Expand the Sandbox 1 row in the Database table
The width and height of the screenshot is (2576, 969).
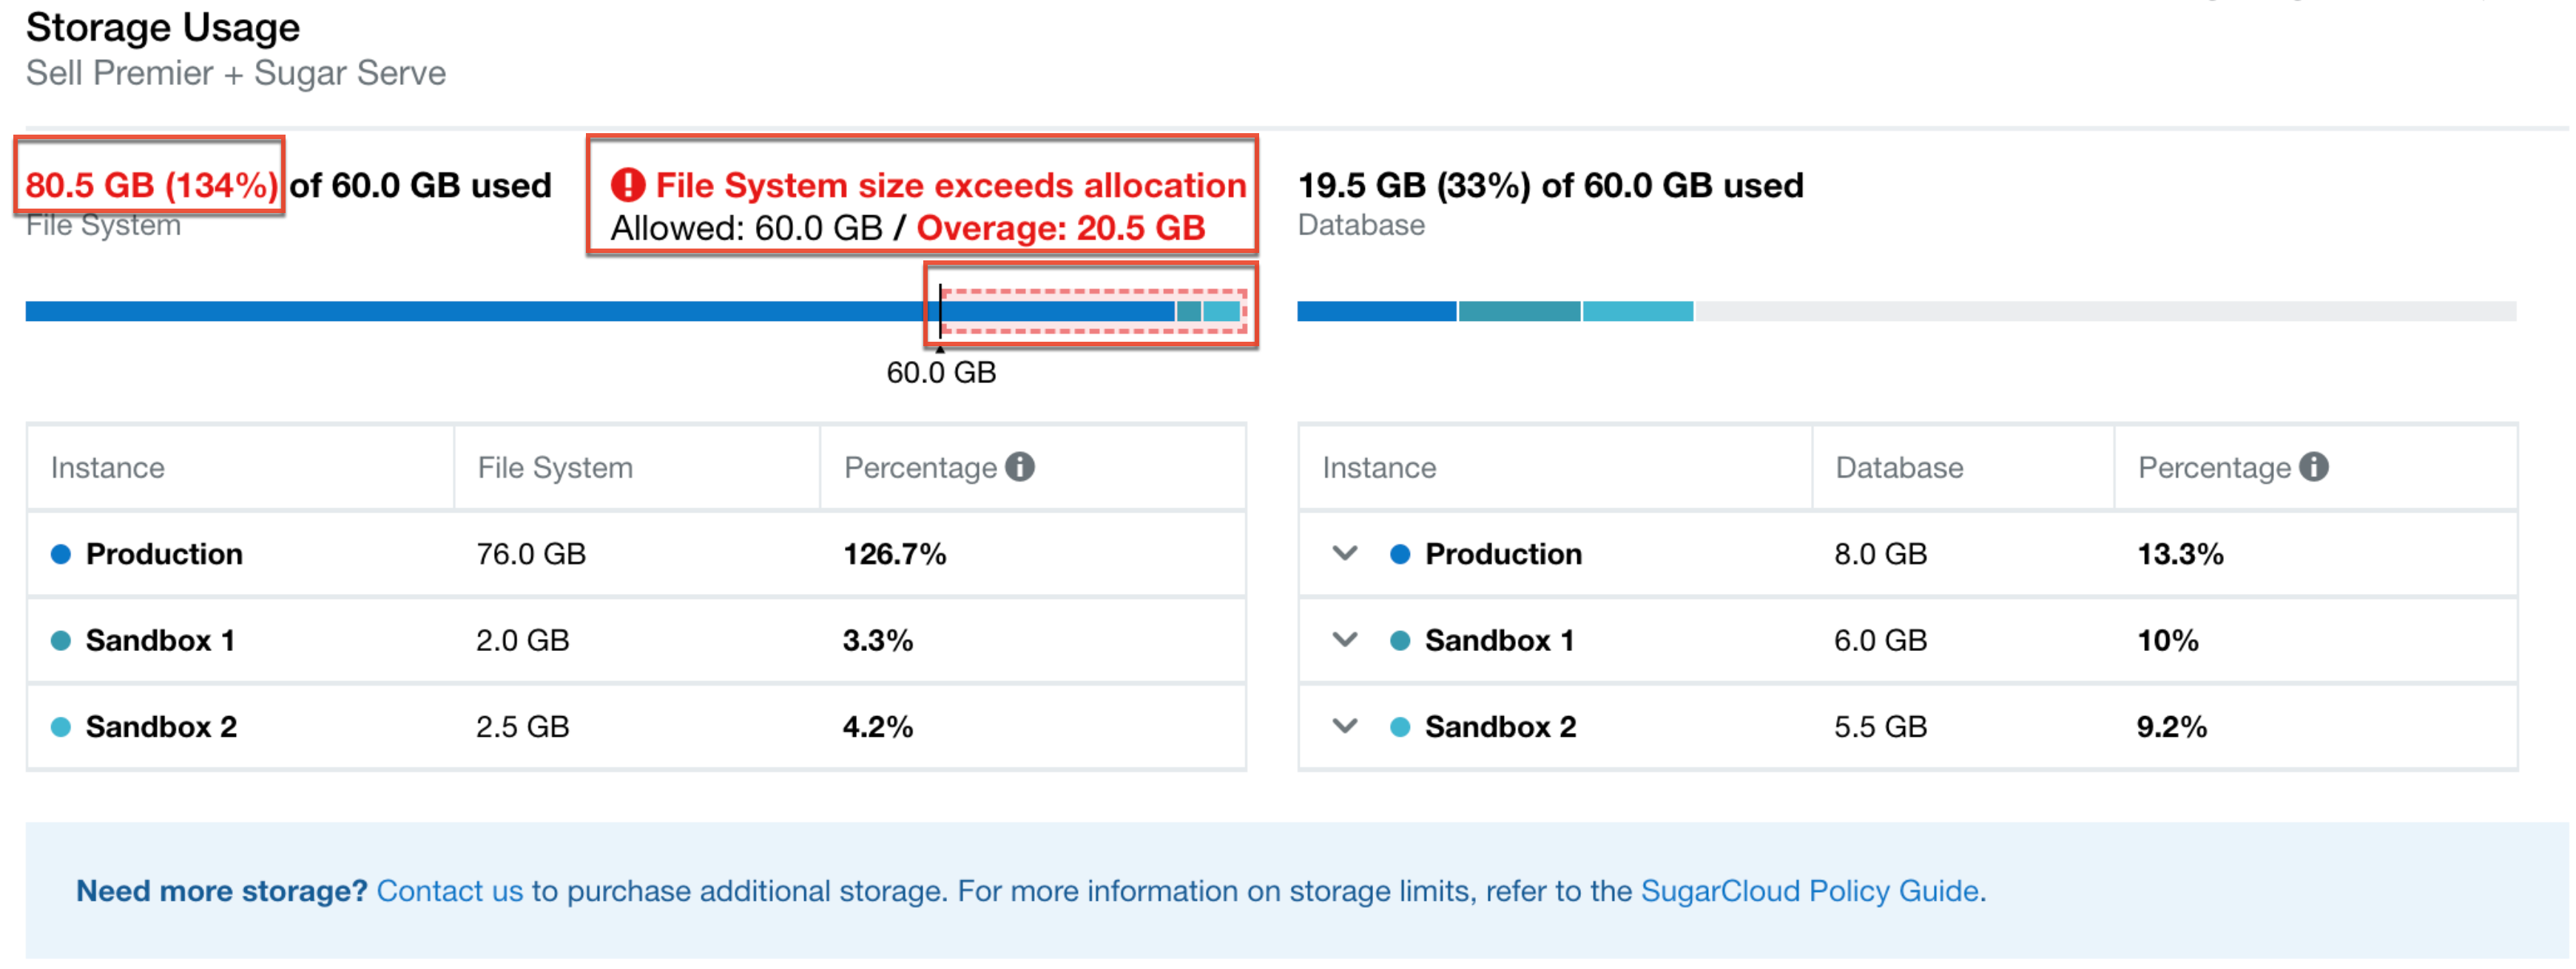[x=1345, y=640]
